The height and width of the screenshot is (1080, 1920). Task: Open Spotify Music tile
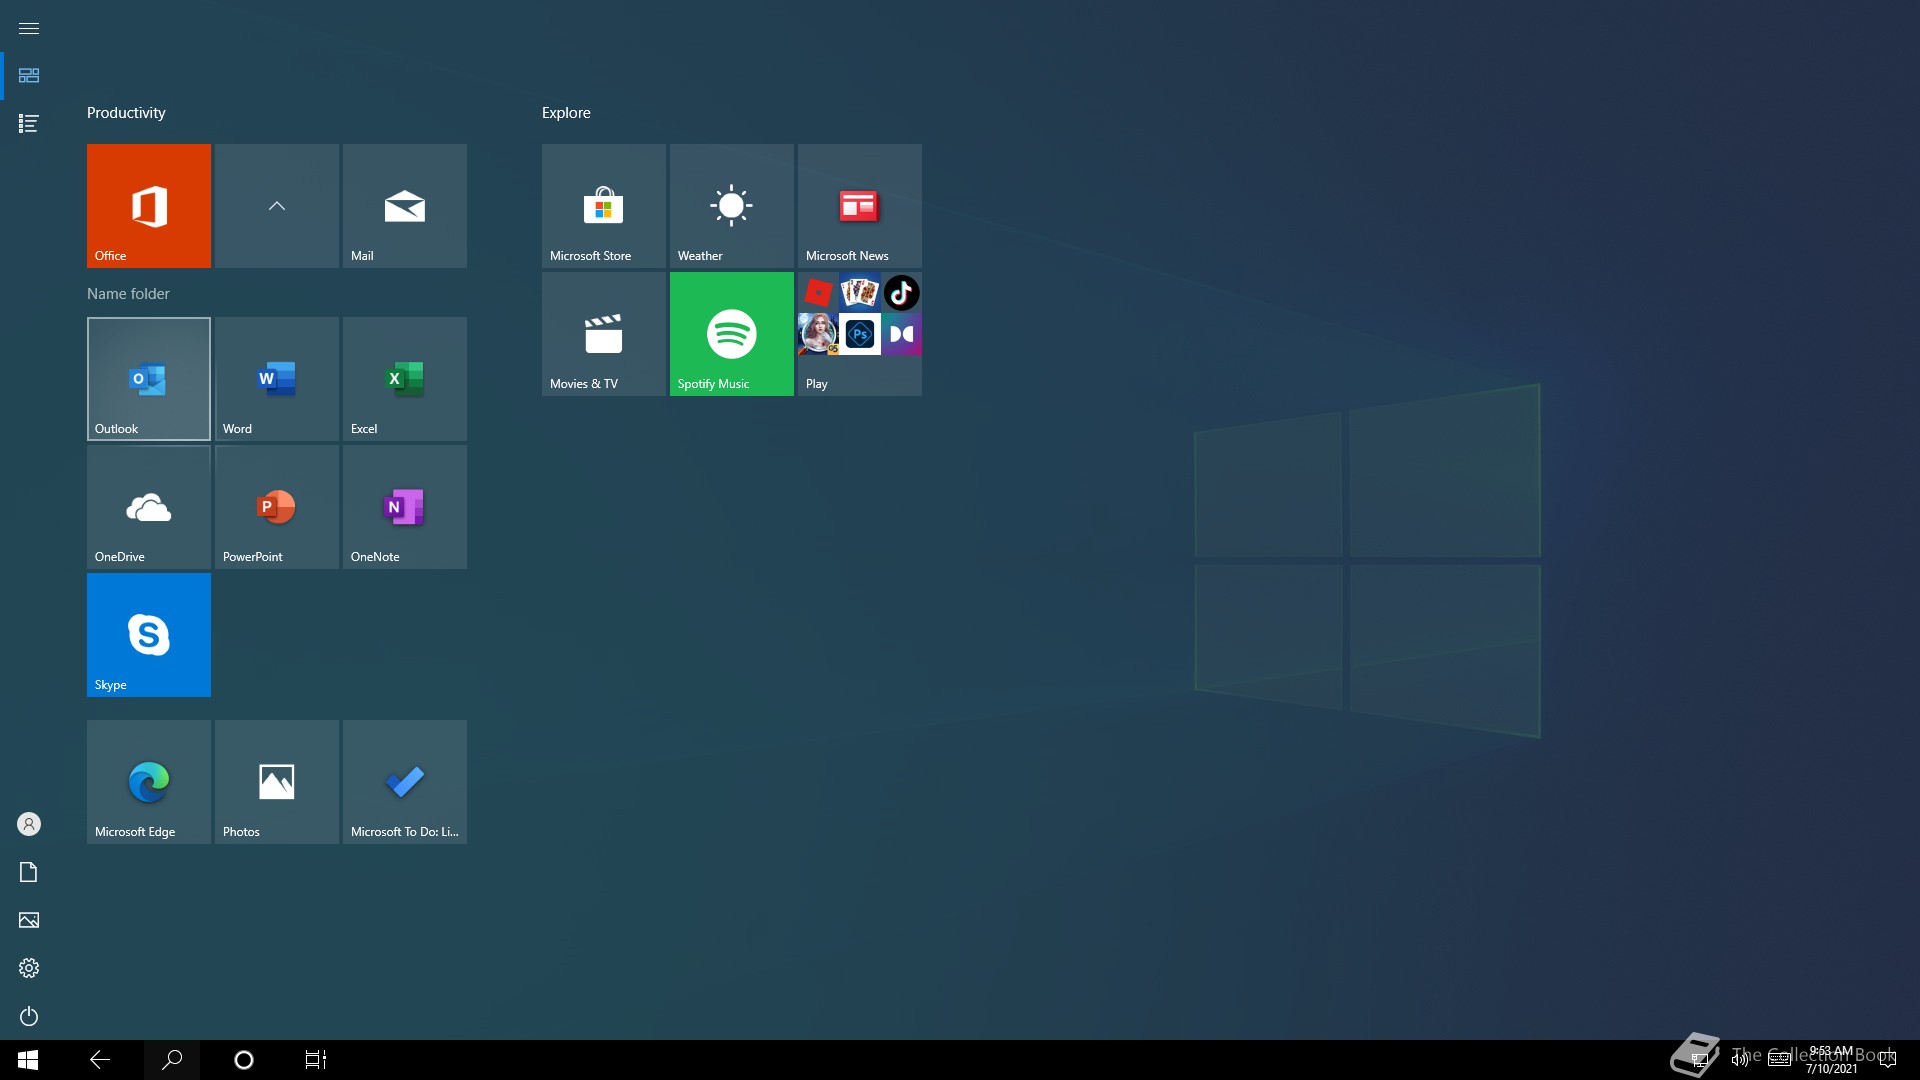click(732, 334)
